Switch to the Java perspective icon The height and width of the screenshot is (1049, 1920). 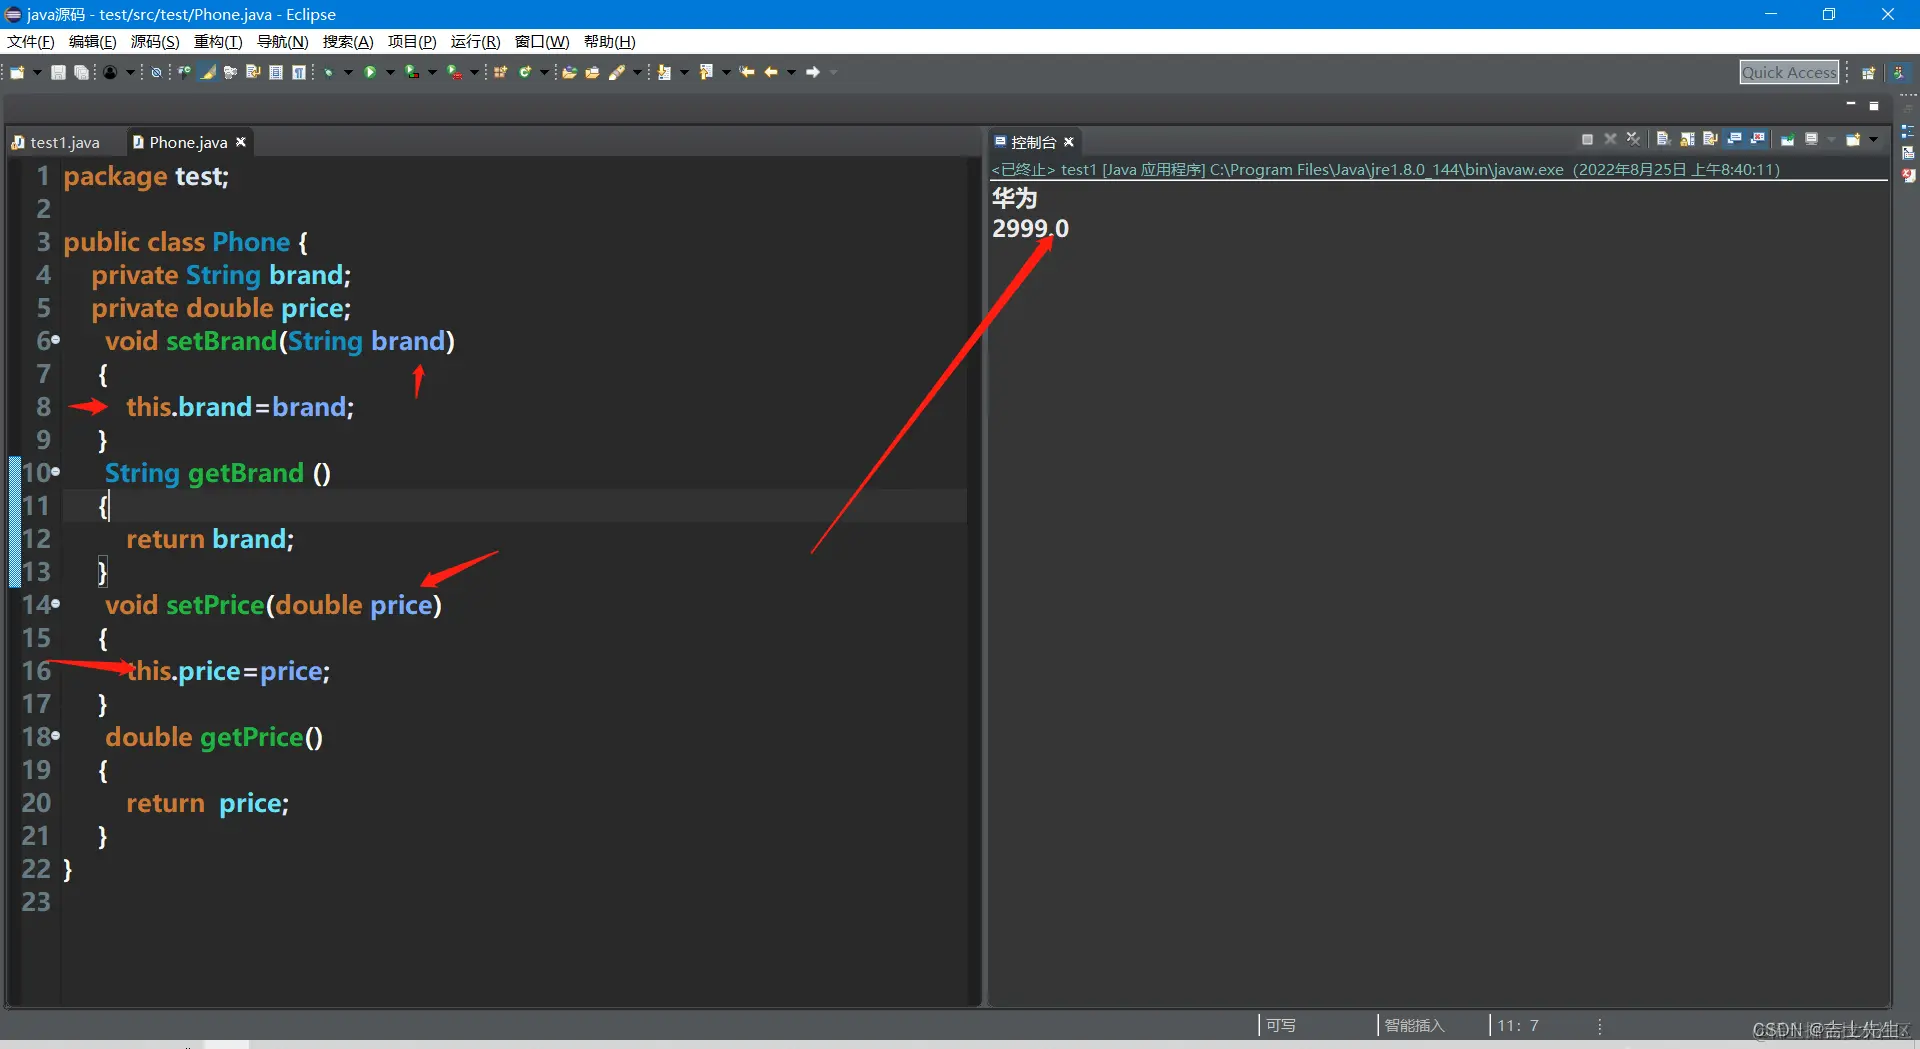pos(1898,72)
